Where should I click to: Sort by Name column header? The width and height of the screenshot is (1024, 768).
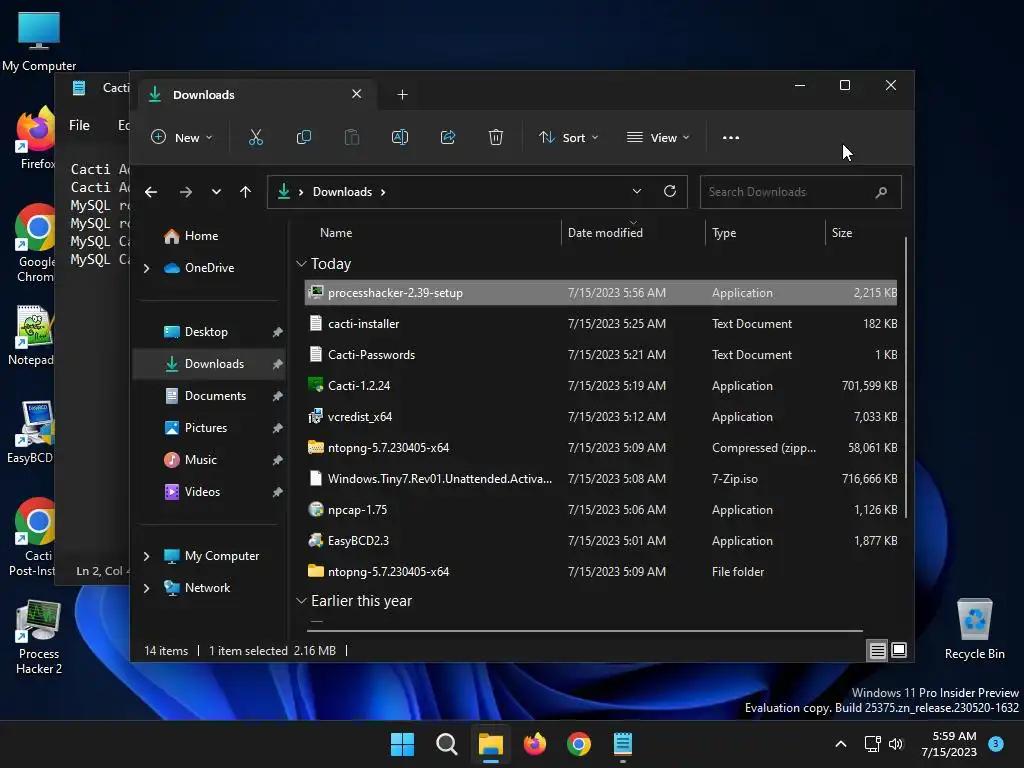tap(336, 233)
